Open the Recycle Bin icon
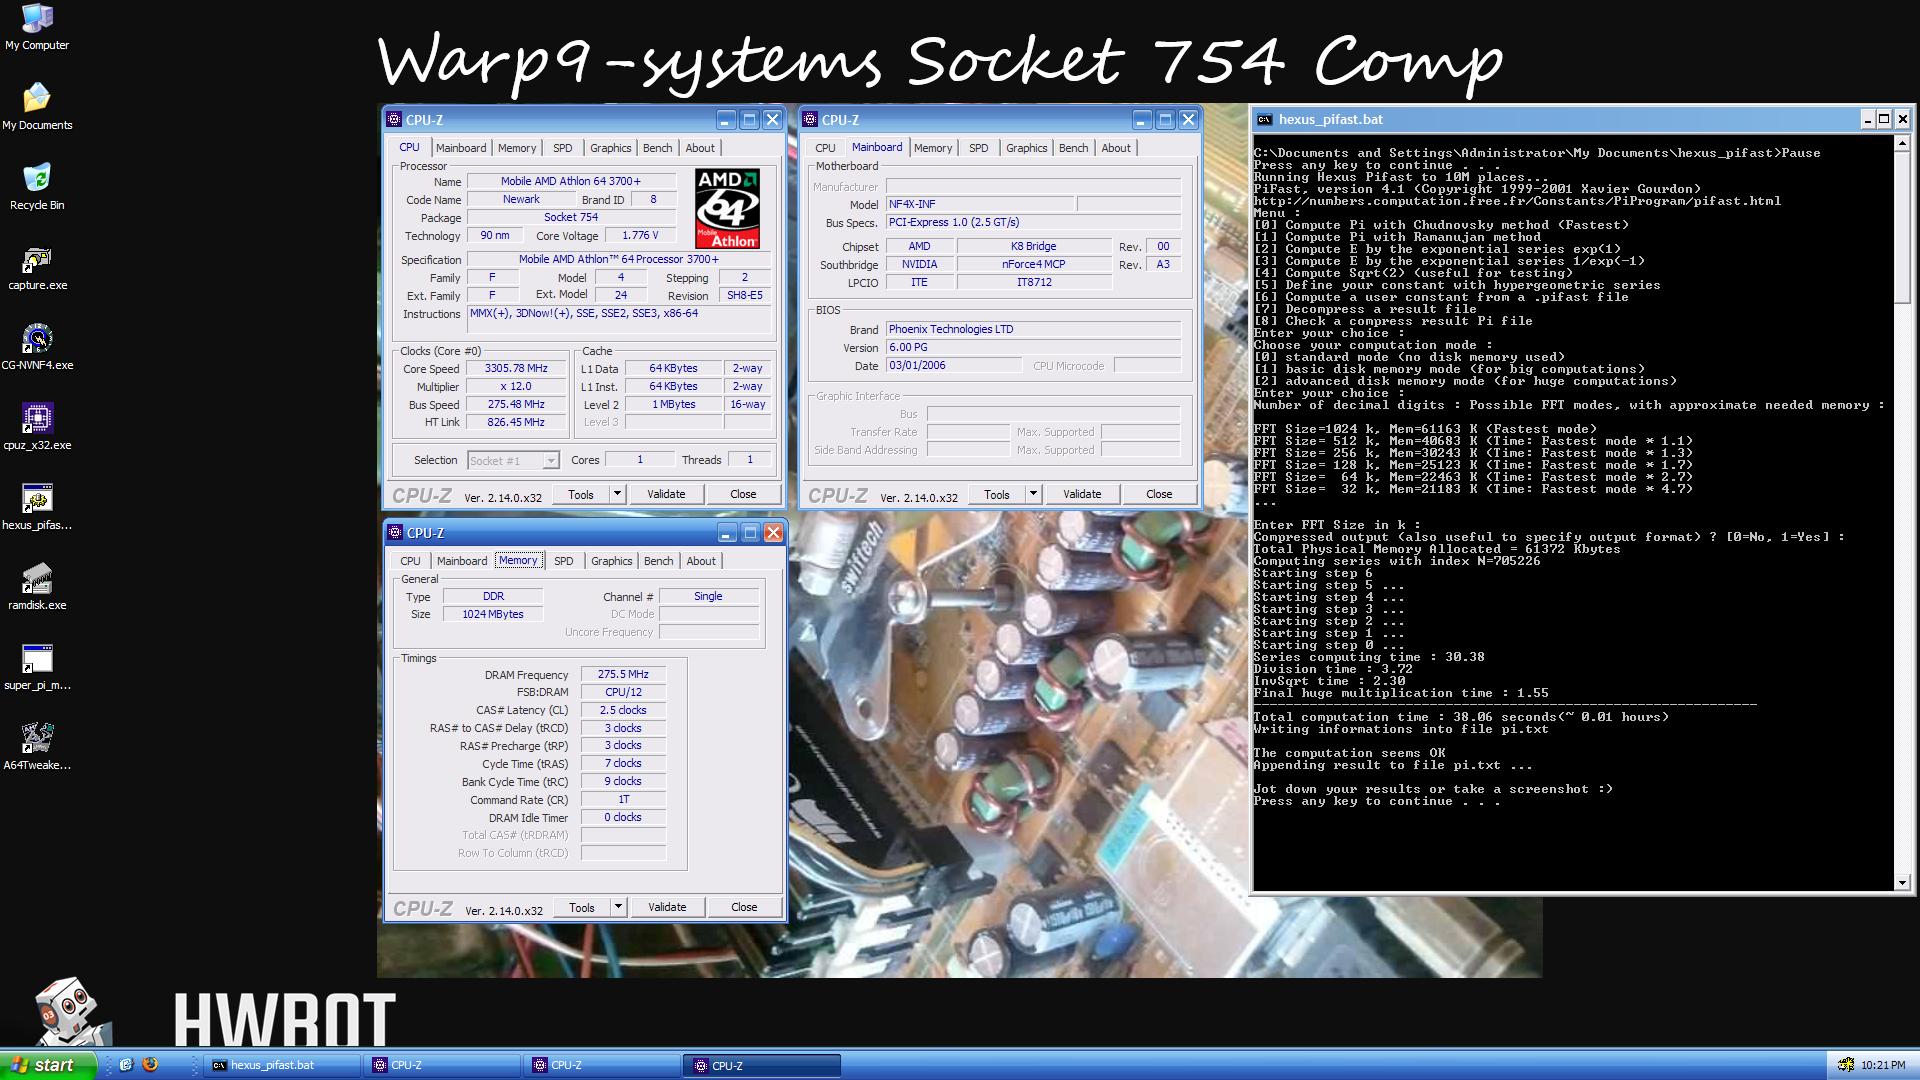Screen dimensions: 1920x1080 pyautogui.click(x=37, y=187)
